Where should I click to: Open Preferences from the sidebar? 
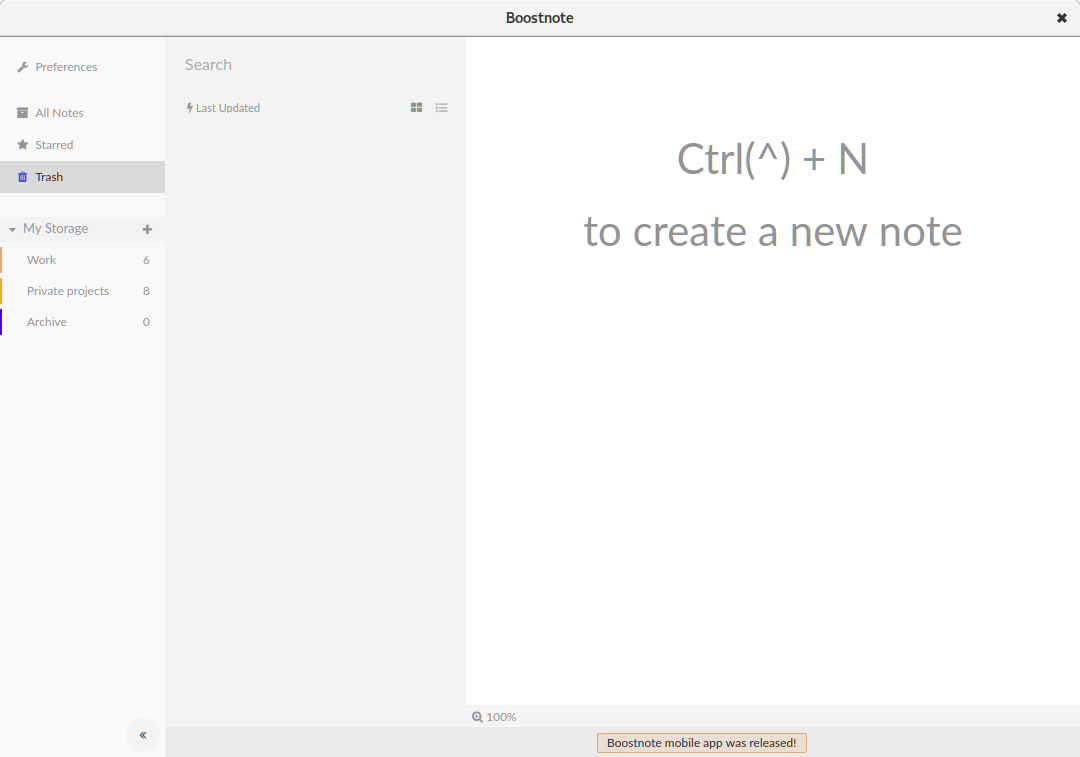[x=66, y=67]
